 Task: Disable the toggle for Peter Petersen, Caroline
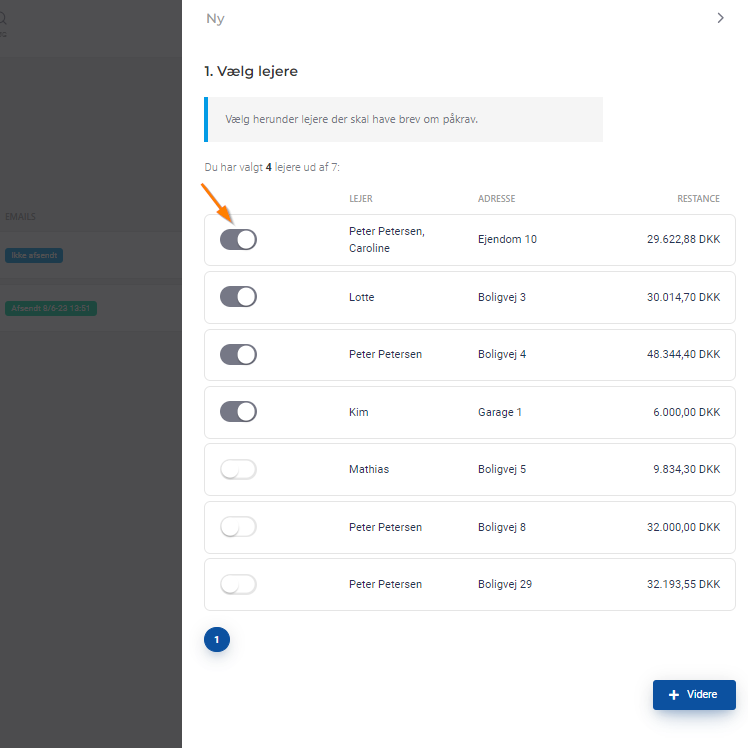click(238, 239)
